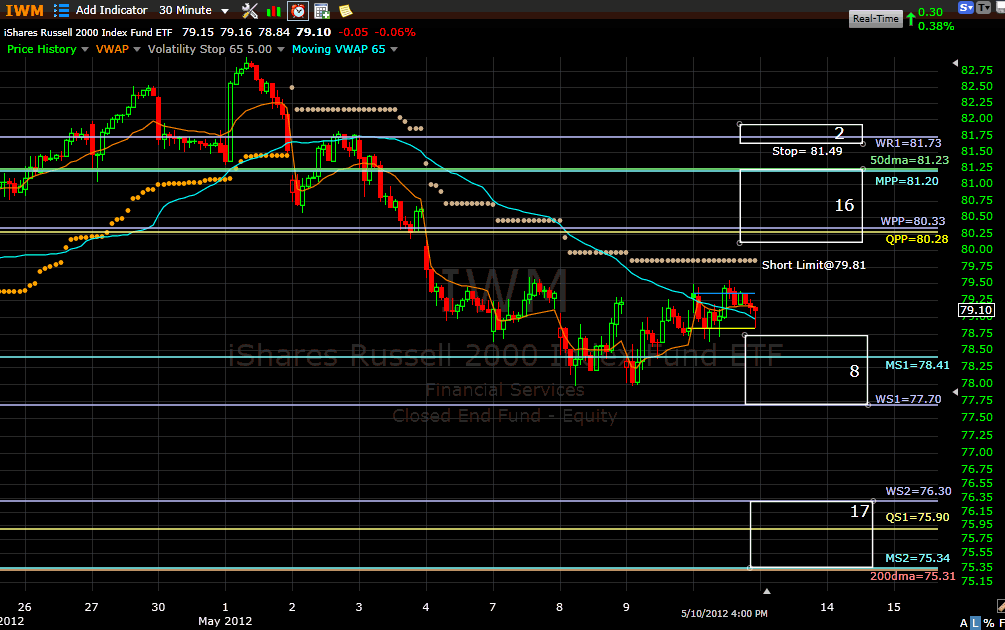Click the WS2=76.30 support label
This screenshot has height=630, width=1005.
pyautogui.click(x=918, y=492)
